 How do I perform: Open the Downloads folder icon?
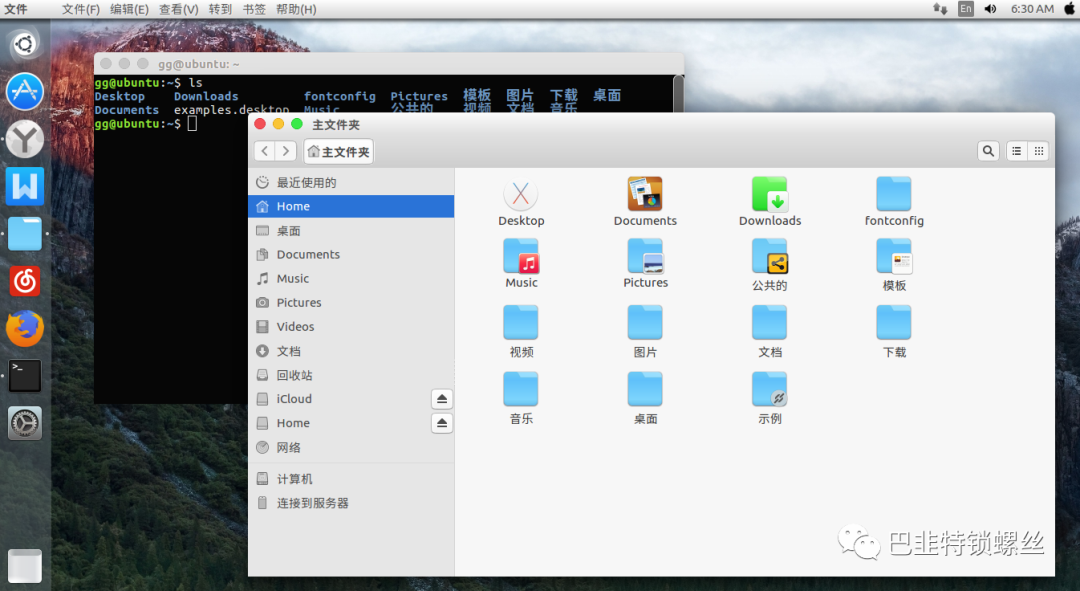coord(769,195)
